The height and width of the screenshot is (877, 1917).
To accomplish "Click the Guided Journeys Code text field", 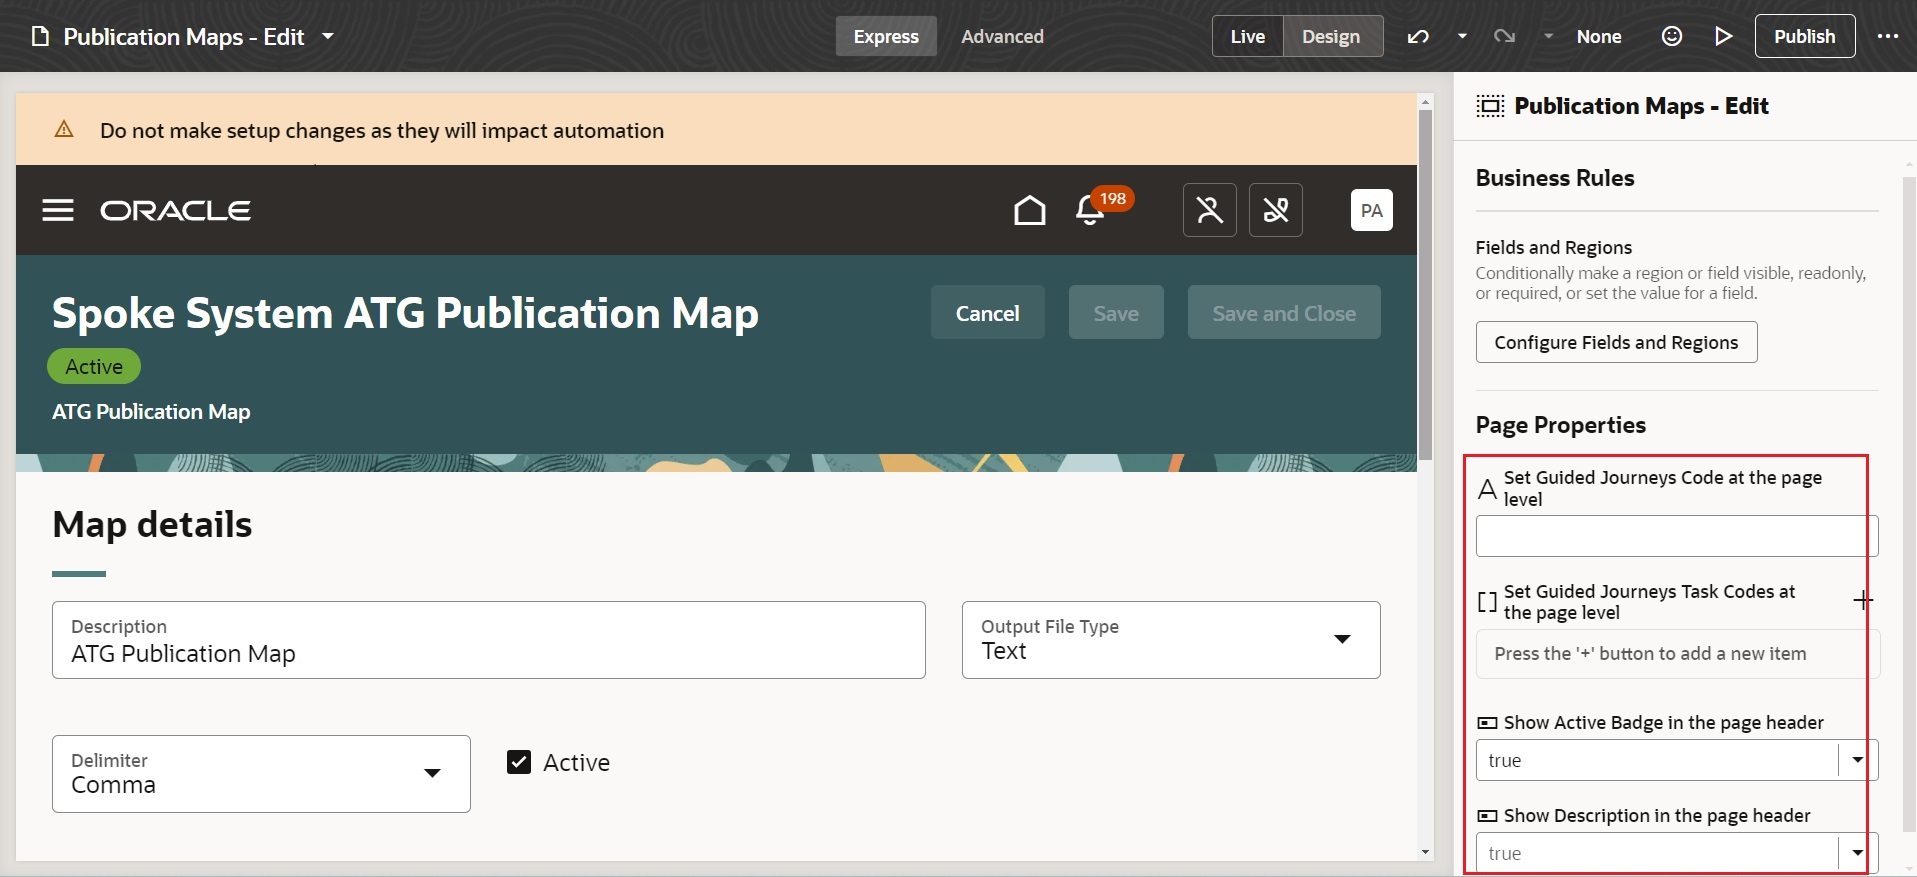I will click(1676, 536).
